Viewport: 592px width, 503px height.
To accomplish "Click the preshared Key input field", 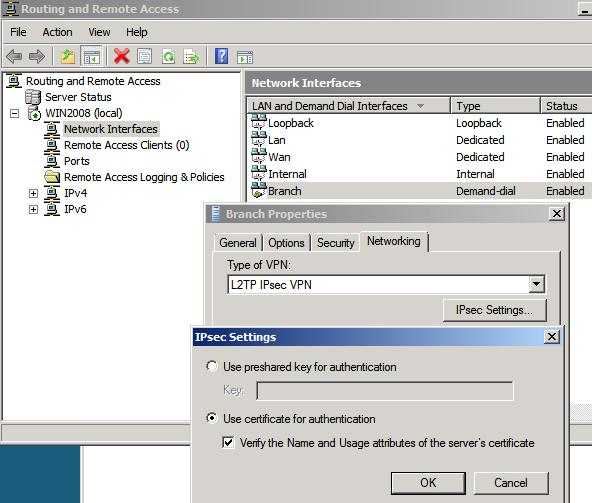I will [385, 390].
